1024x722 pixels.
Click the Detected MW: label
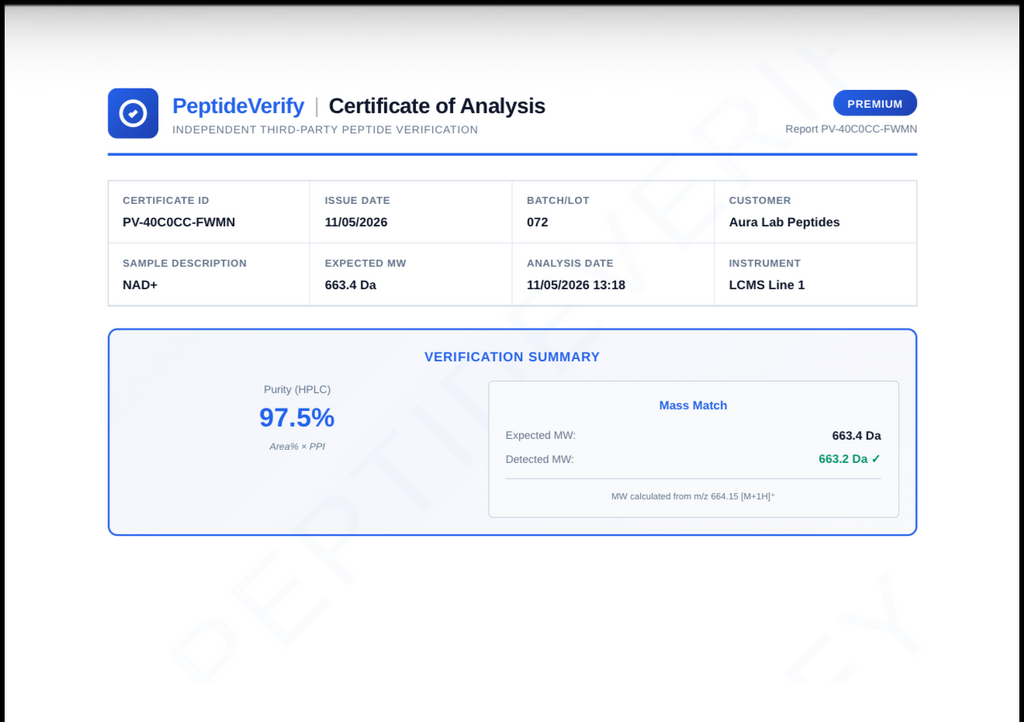tap(539, 460)
